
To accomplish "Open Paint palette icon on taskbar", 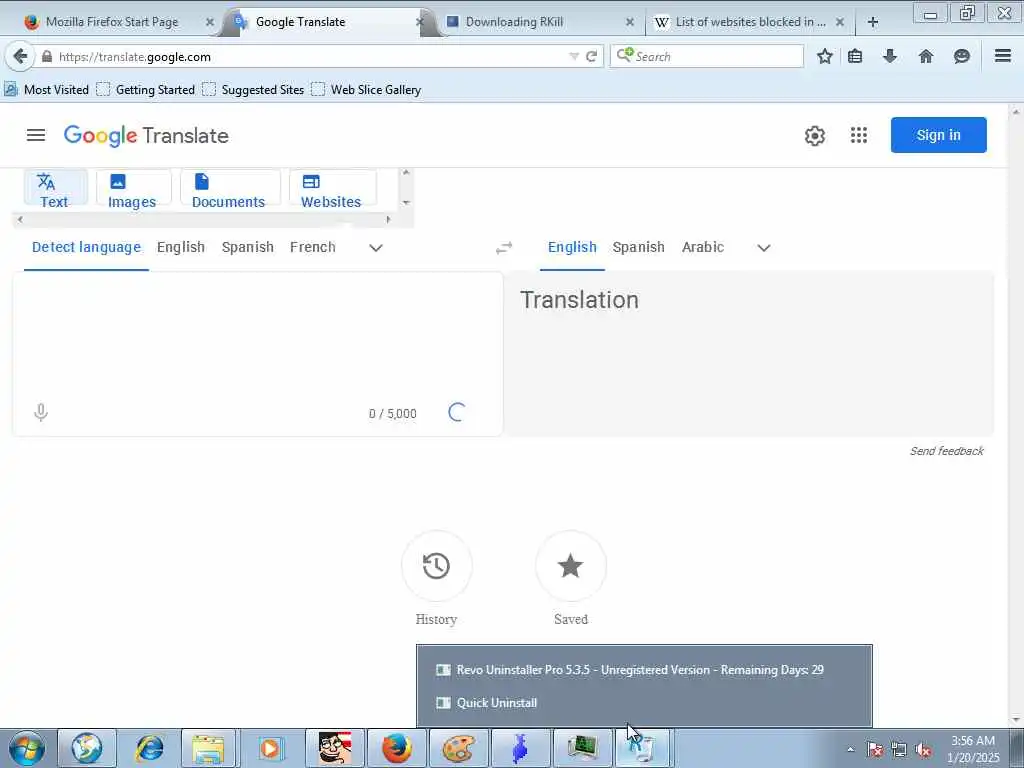I will [458, 748].
